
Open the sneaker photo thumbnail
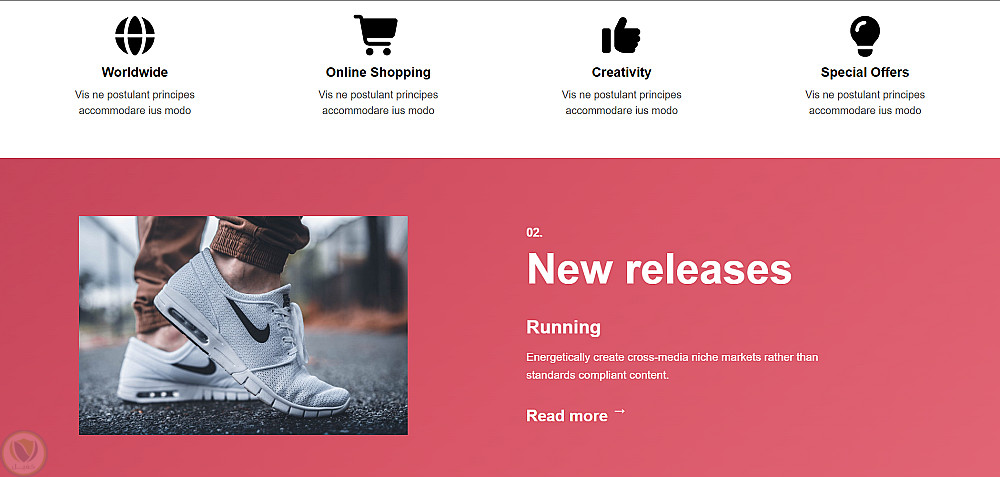[x=243, y=325]
